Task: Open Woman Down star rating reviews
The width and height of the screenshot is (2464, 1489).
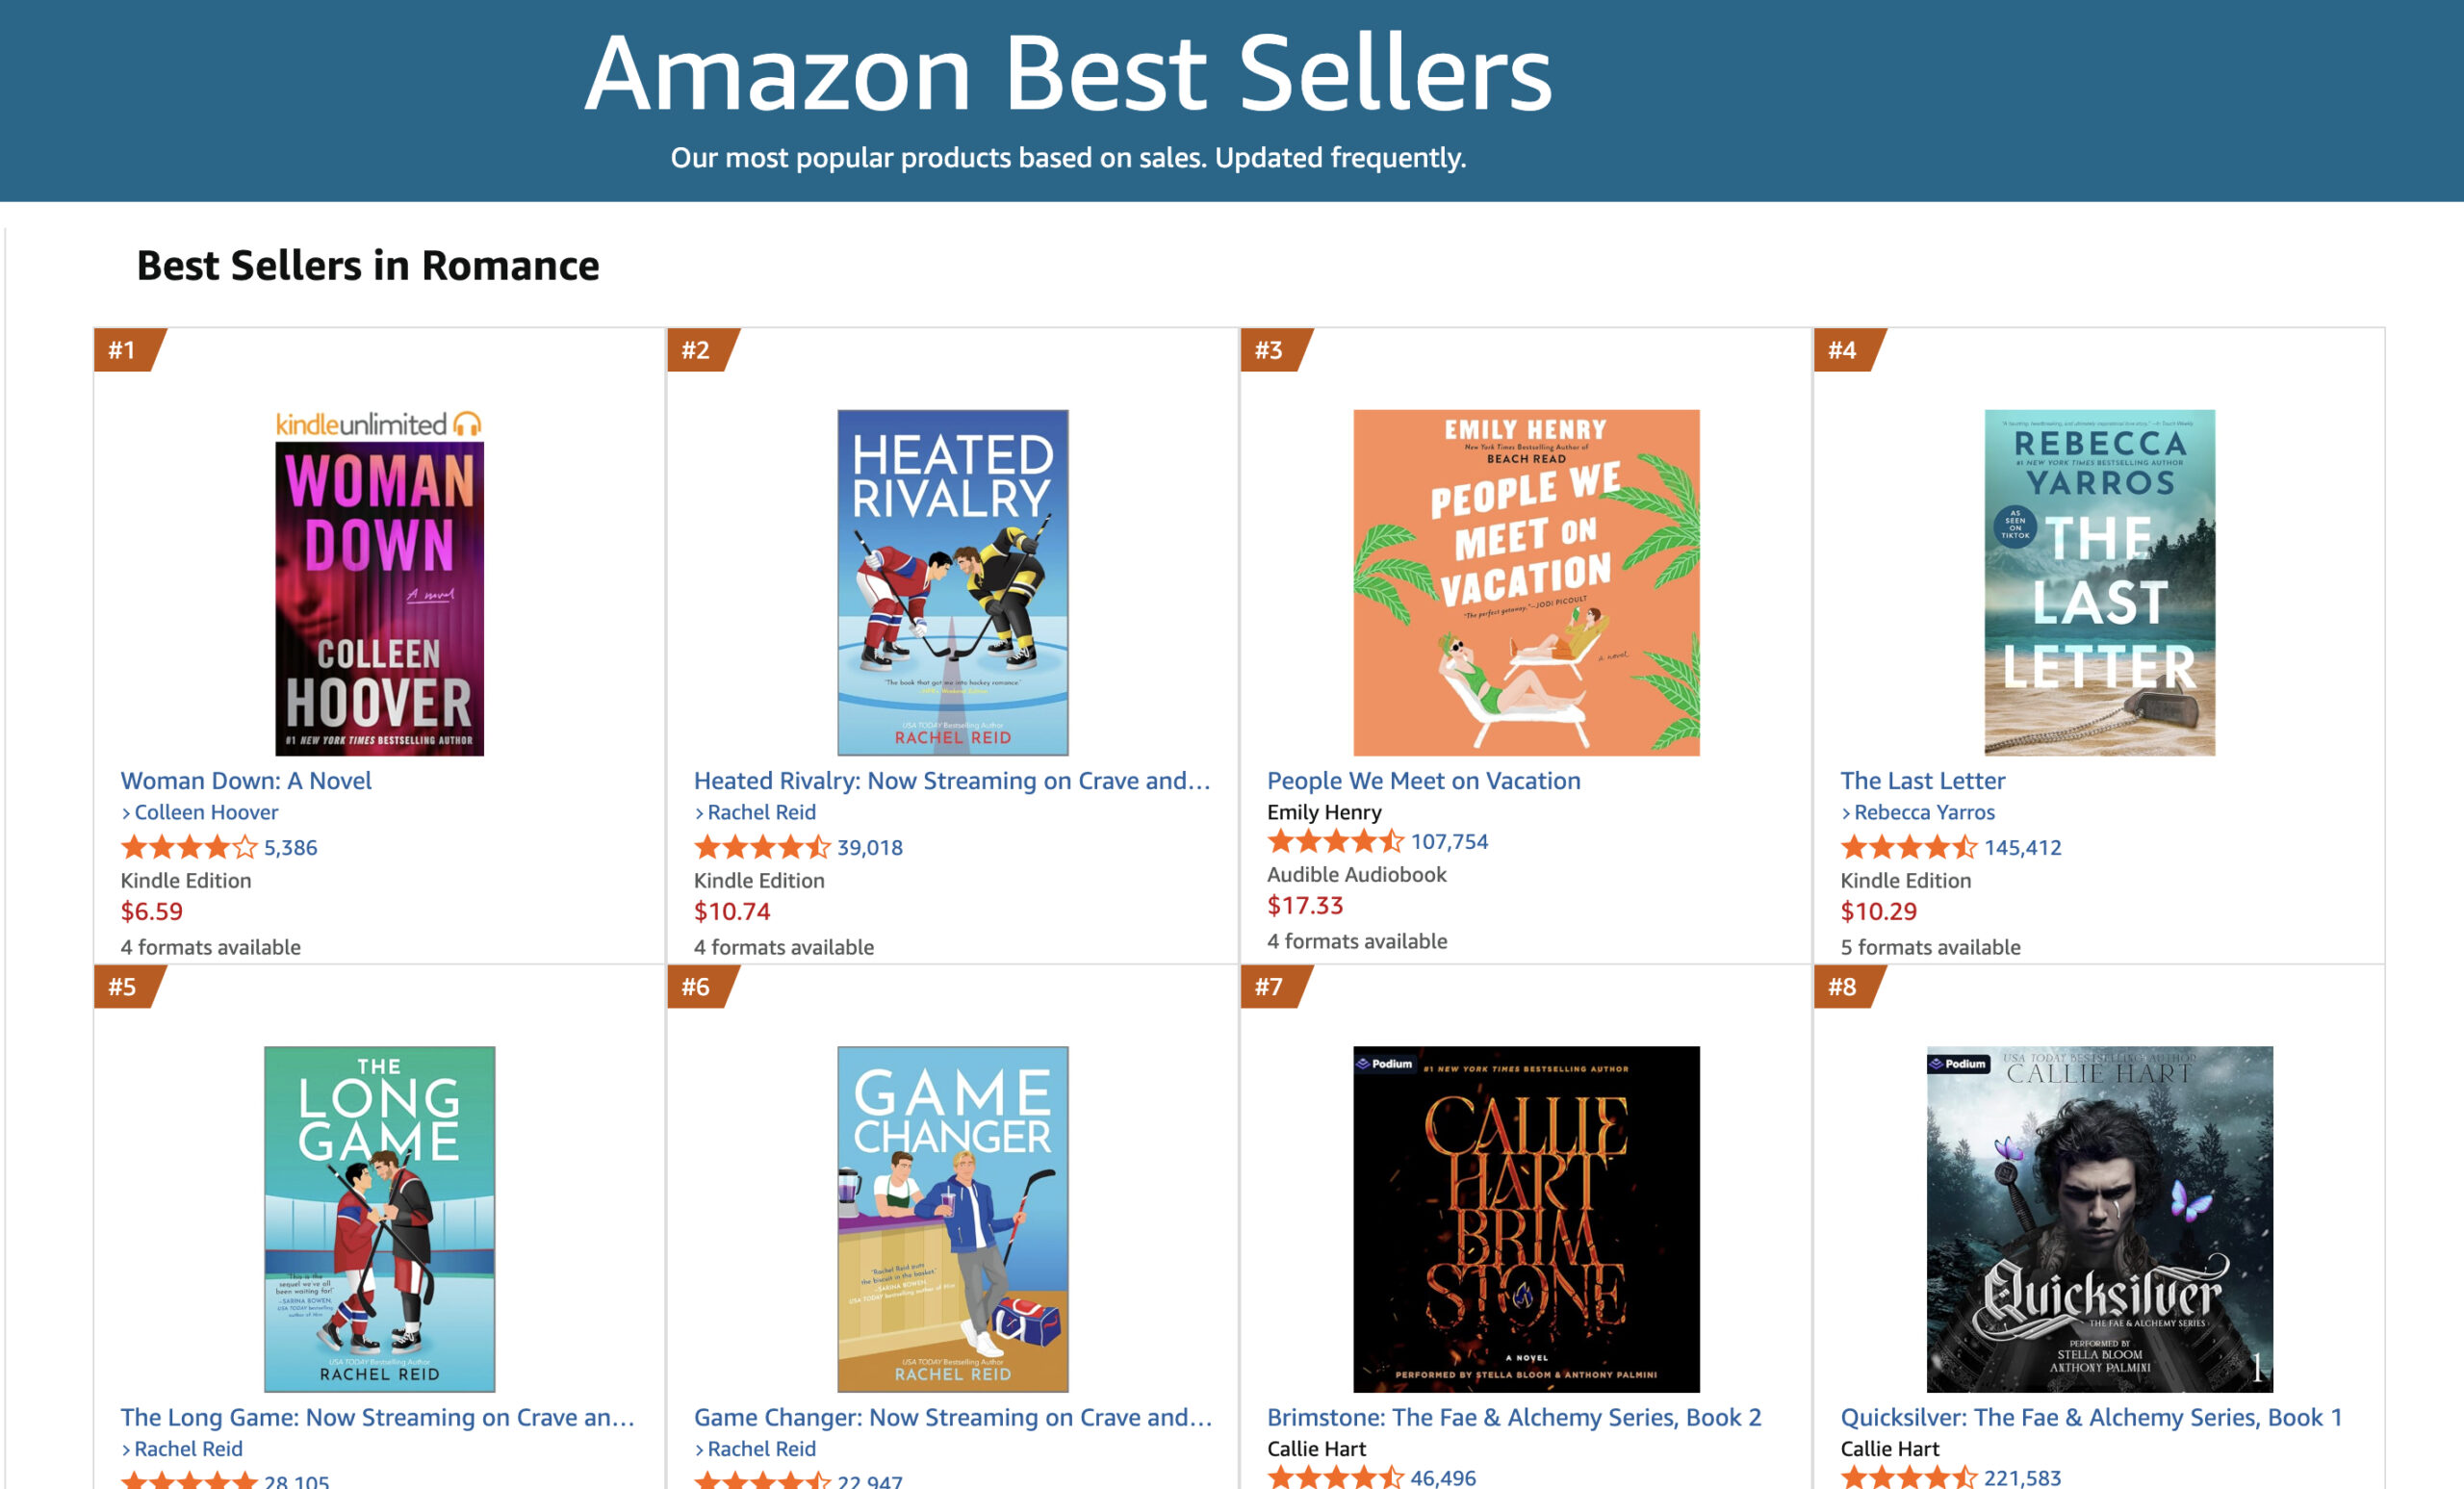Action: click(189, 847)
